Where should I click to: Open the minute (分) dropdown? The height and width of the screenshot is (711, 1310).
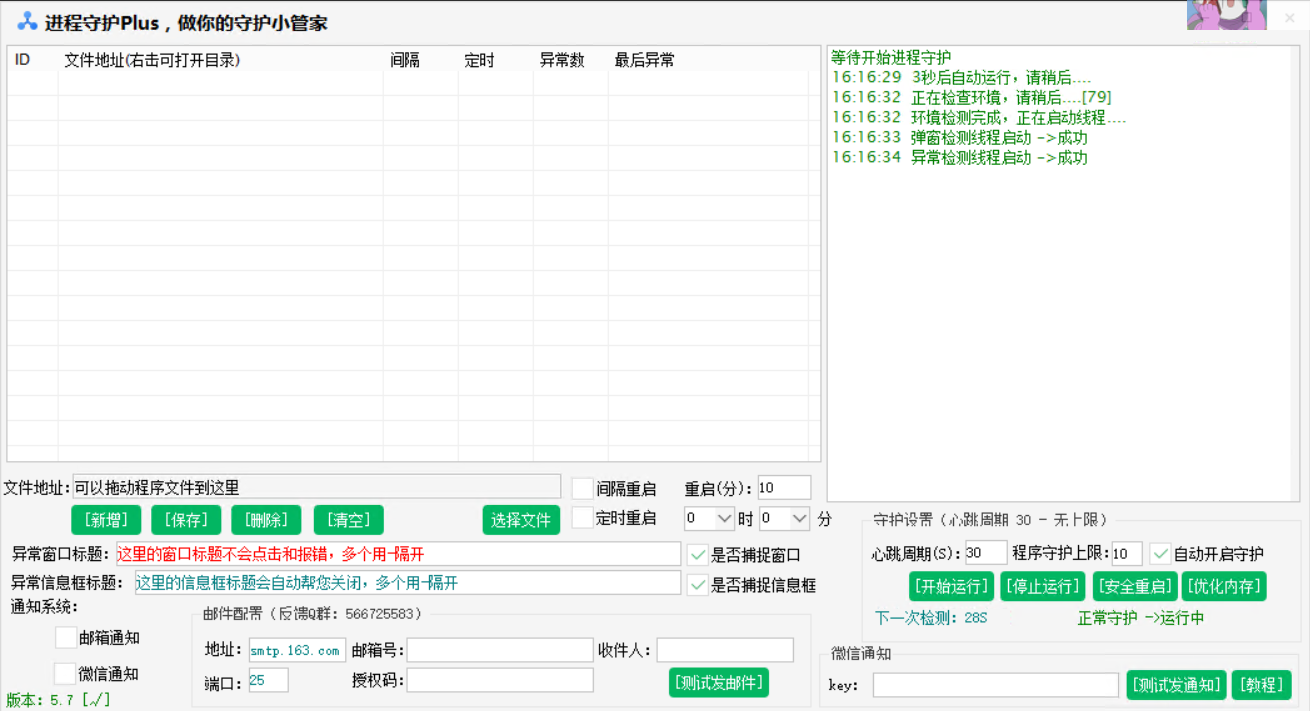click(x=784, y=519)
